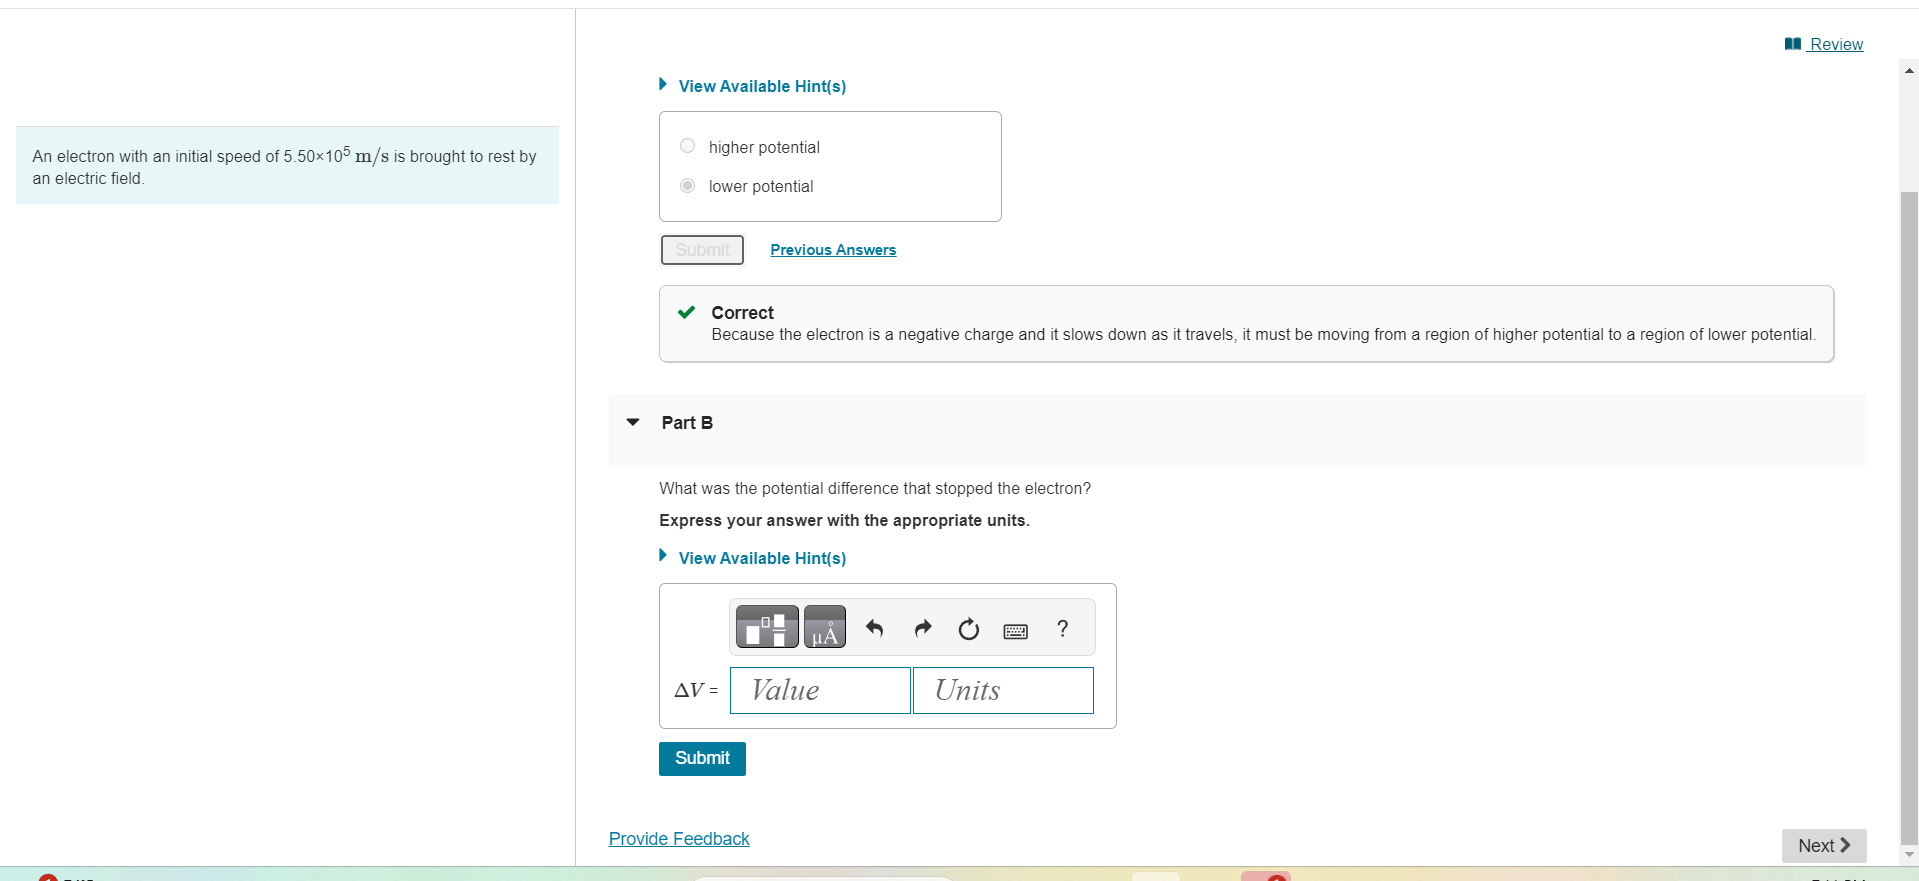Viewport: 1919px width, 881px height.
Task: Open the Previous Answers link
Action: click(x=833, y=250)
